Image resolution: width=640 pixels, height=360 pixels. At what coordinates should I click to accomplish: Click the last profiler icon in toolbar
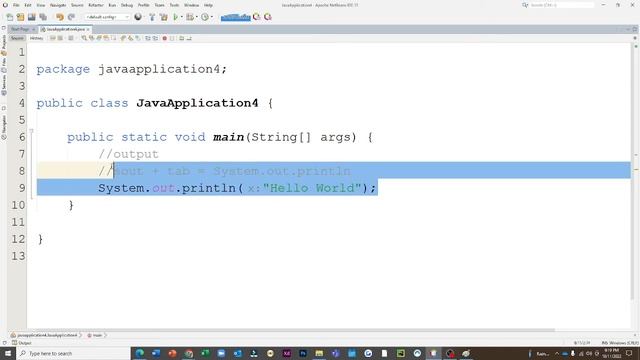pyautogui.click(x=268, y=17)
